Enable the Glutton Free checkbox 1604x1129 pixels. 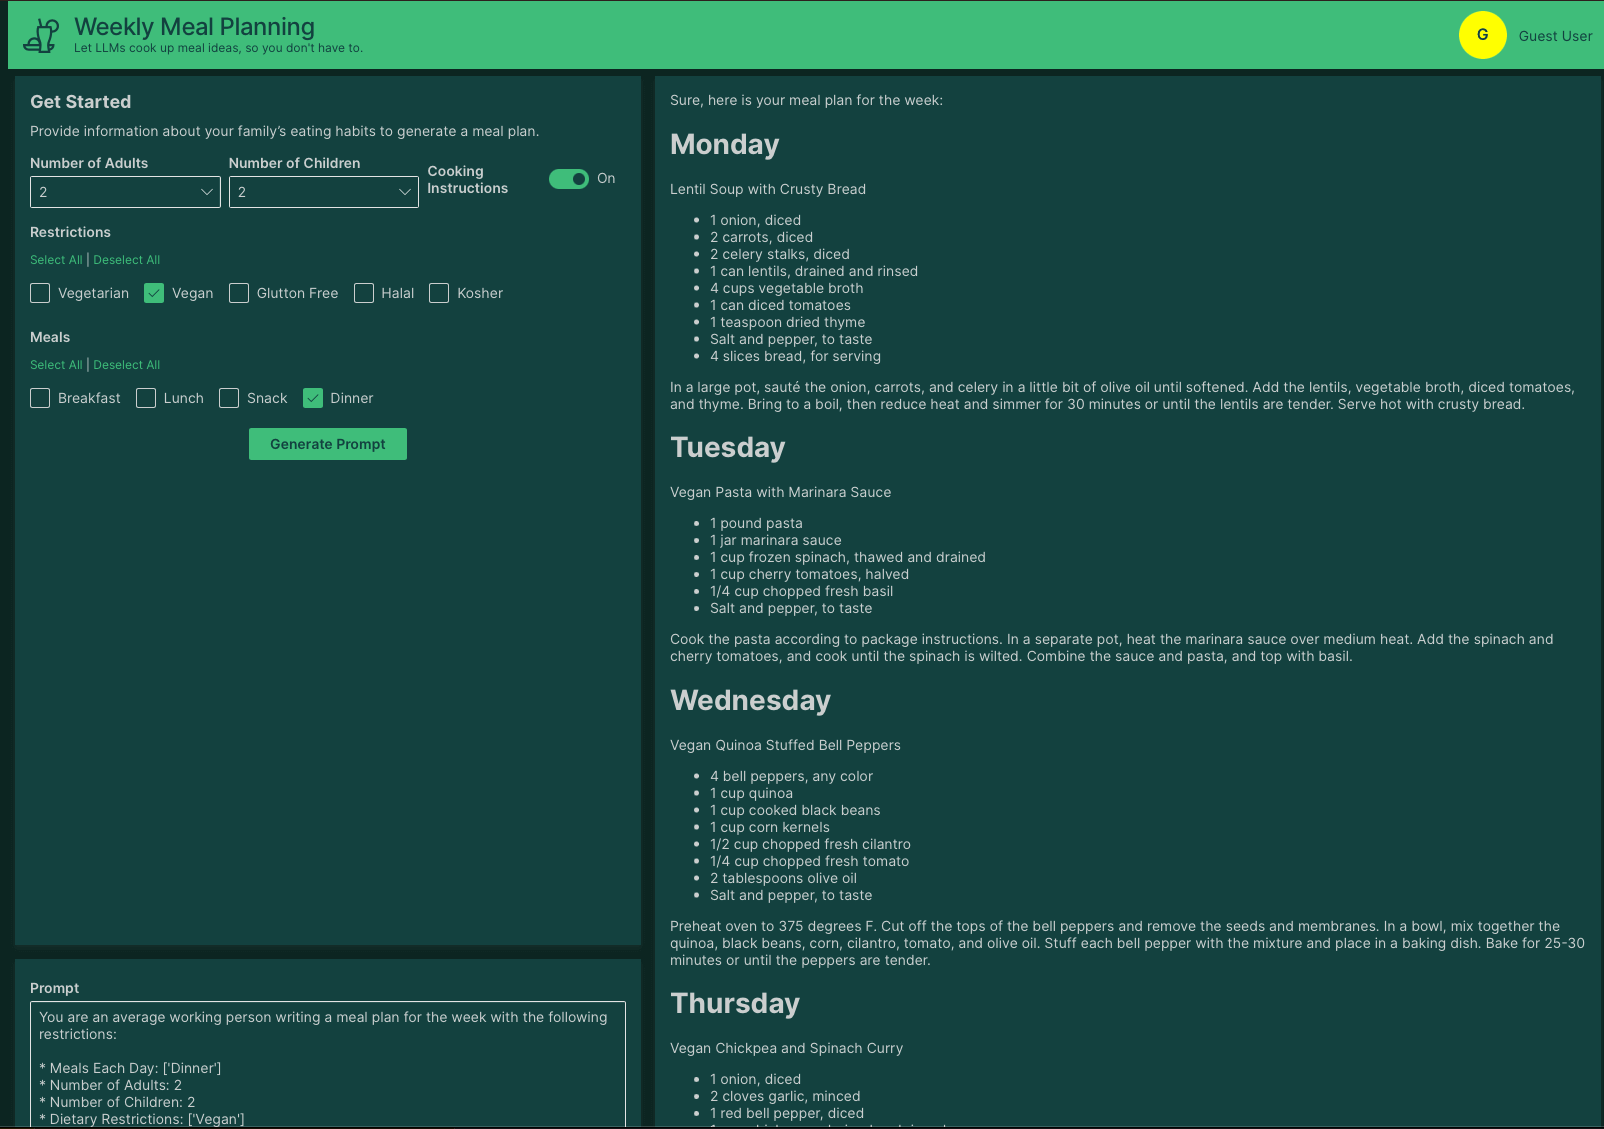[x=239, y=293]
